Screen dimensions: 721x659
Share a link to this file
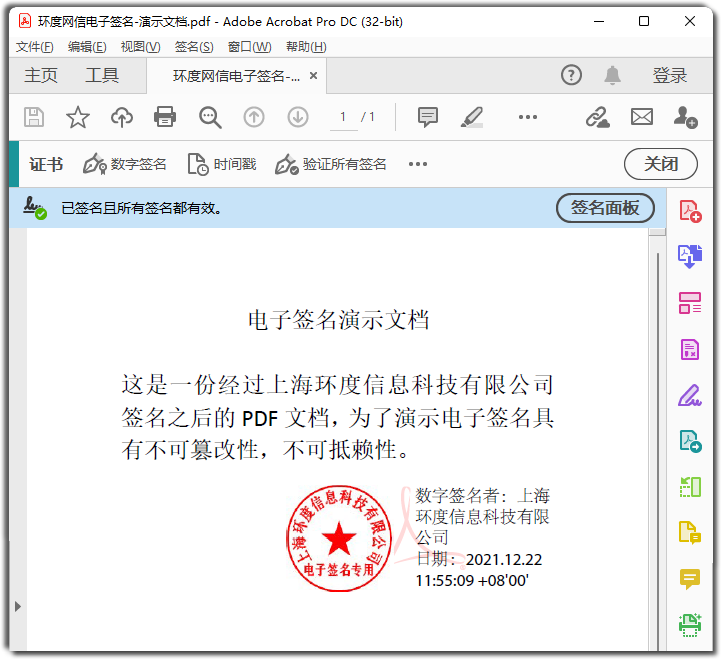598,117
